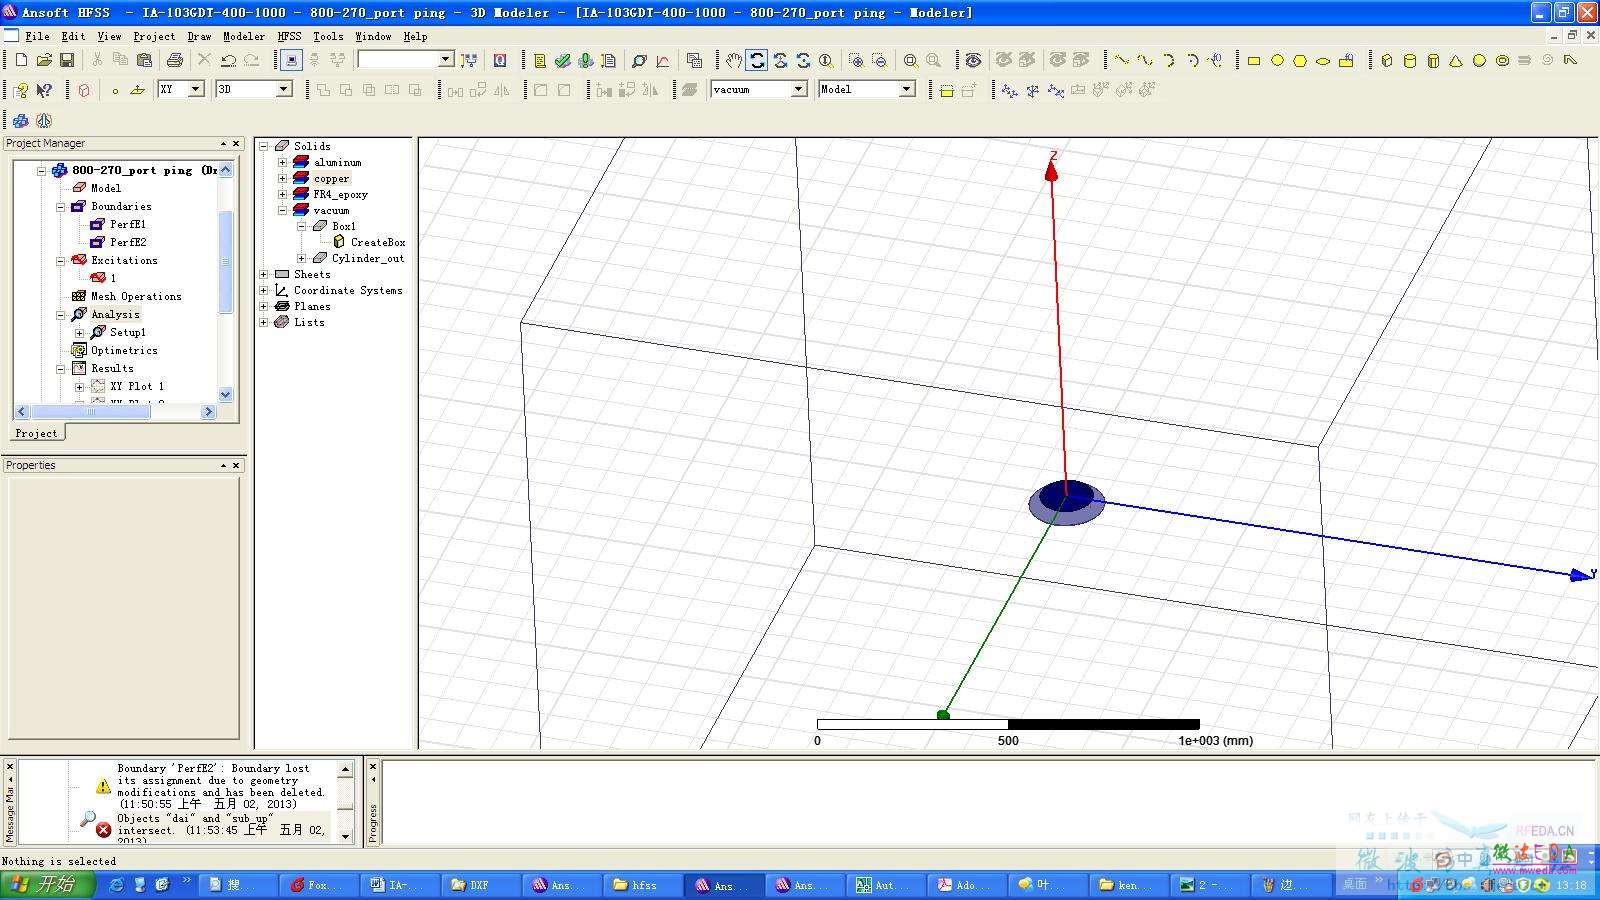Validate the design with the green check icon

point(563,60)
